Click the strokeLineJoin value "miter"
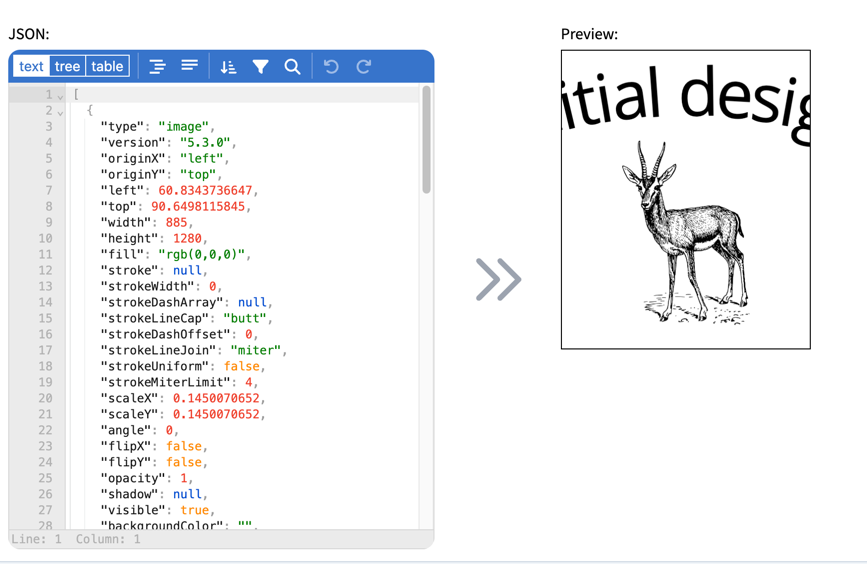Screen dimensions: 867x564 256,351
